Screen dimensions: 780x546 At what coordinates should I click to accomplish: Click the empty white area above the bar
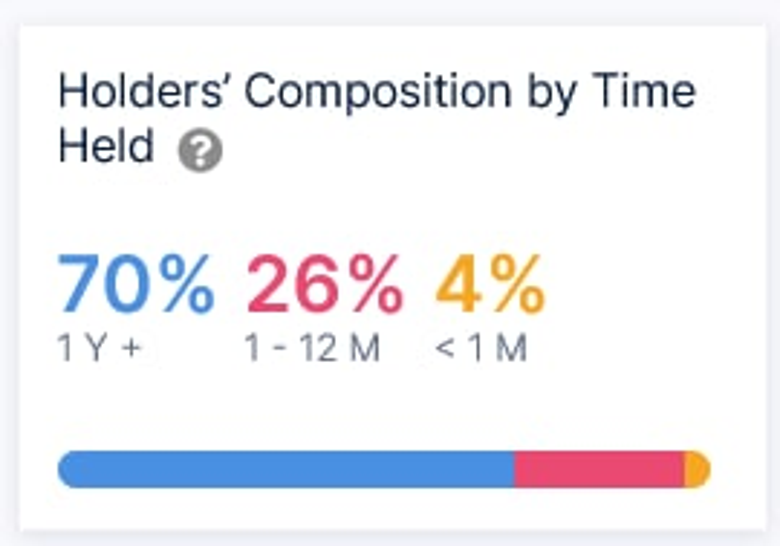click(x=390, y=410)
